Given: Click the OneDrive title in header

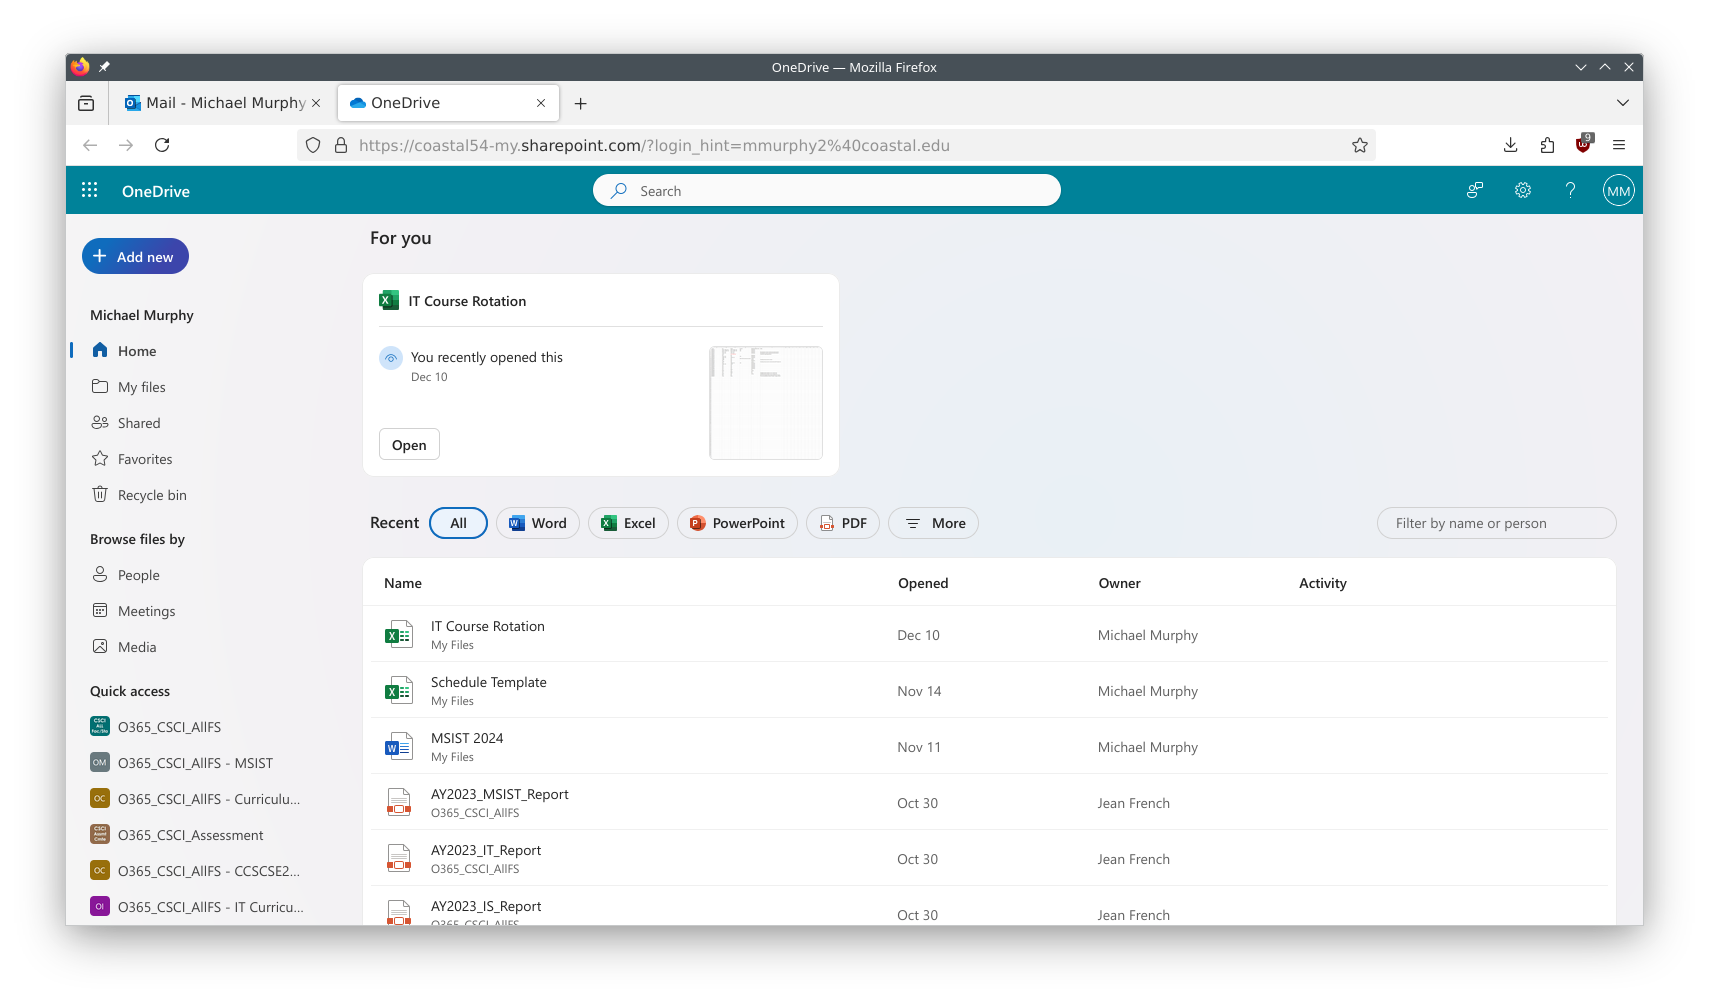Looking at the screenshot, I should tap(156, 191).
